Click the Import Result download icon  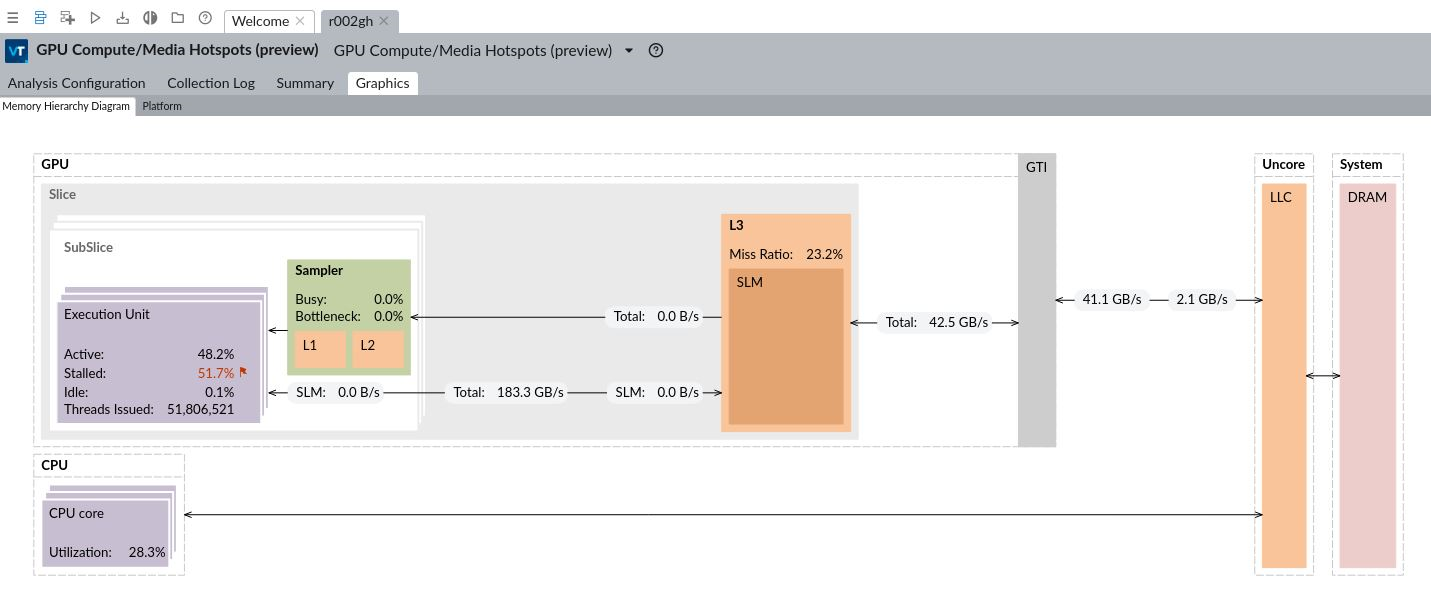(122, 18)
